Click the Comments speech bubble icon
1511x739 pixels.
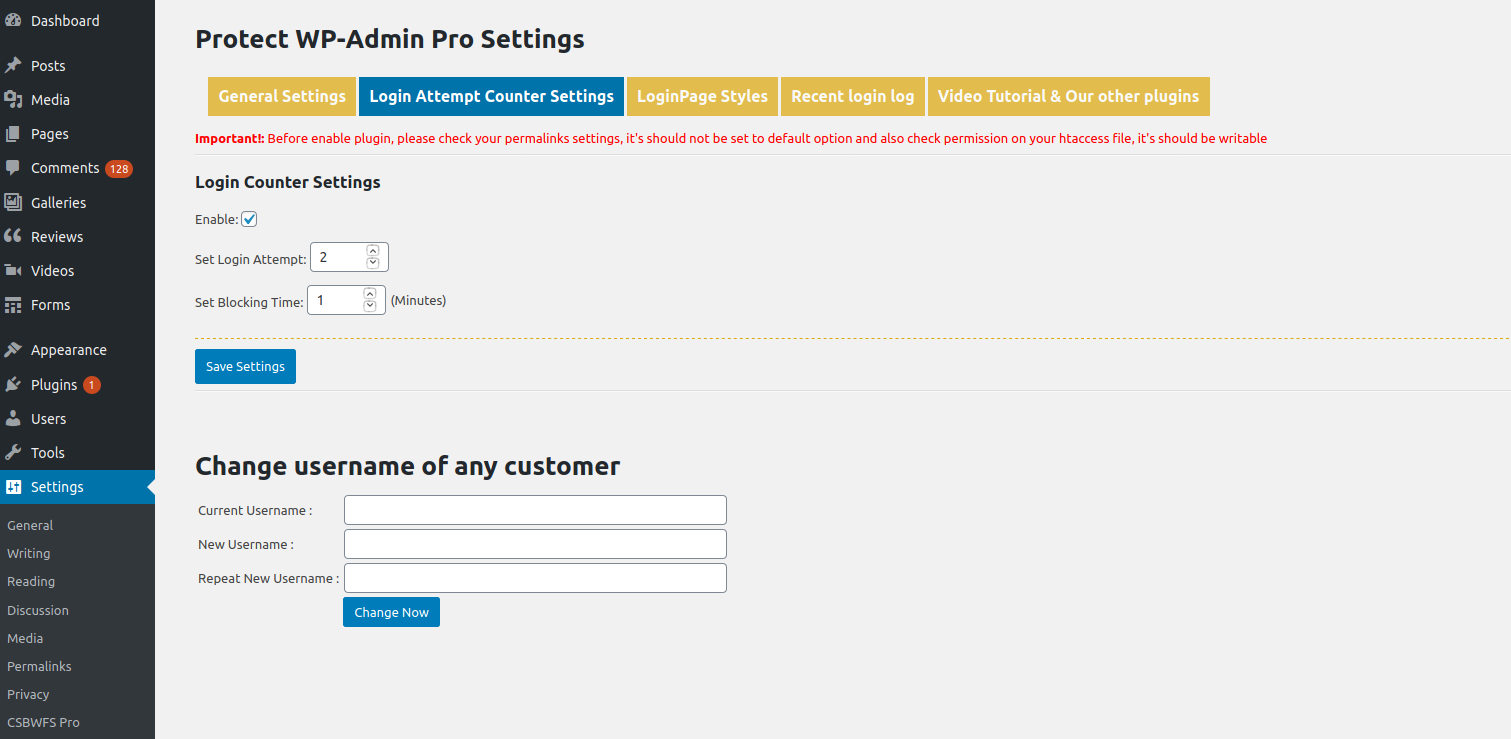click(13, 168)
